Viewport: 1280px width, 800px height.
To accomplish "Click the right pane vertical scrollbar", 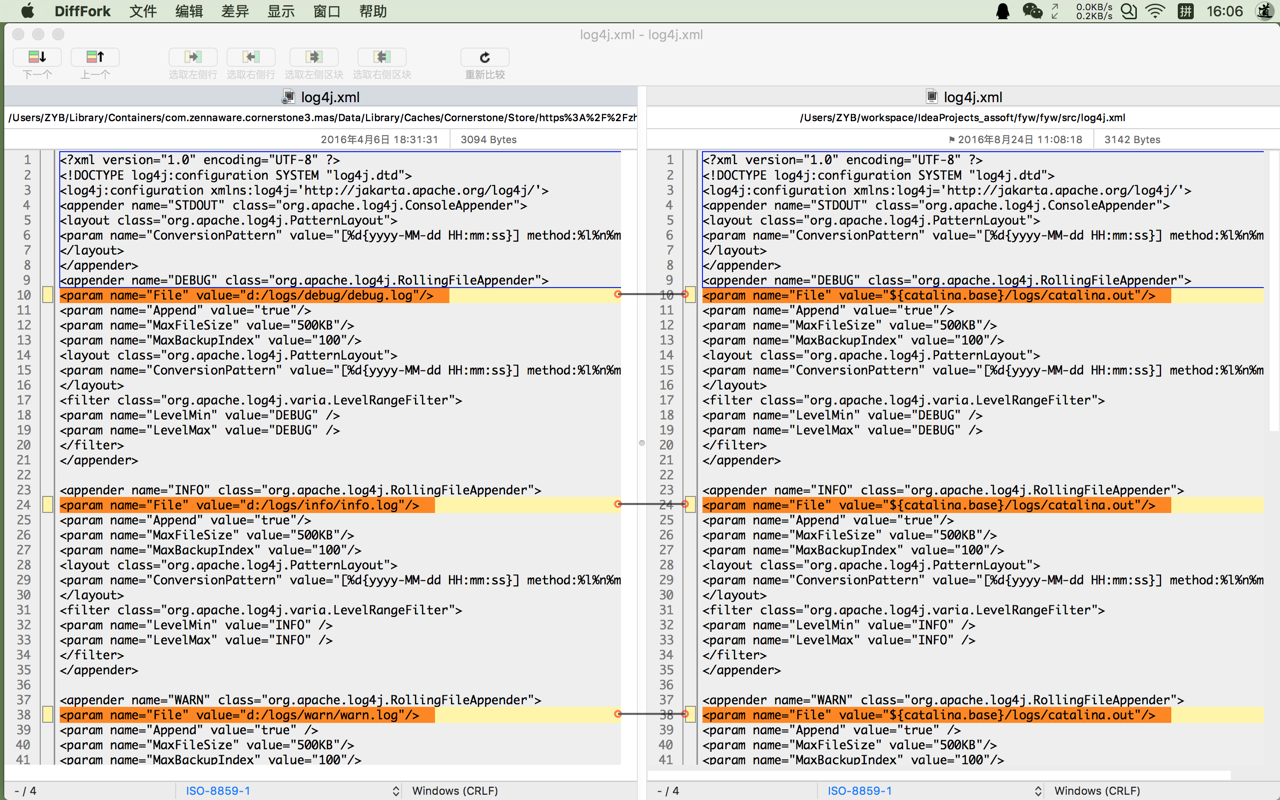I will (x=1273, y=290).
